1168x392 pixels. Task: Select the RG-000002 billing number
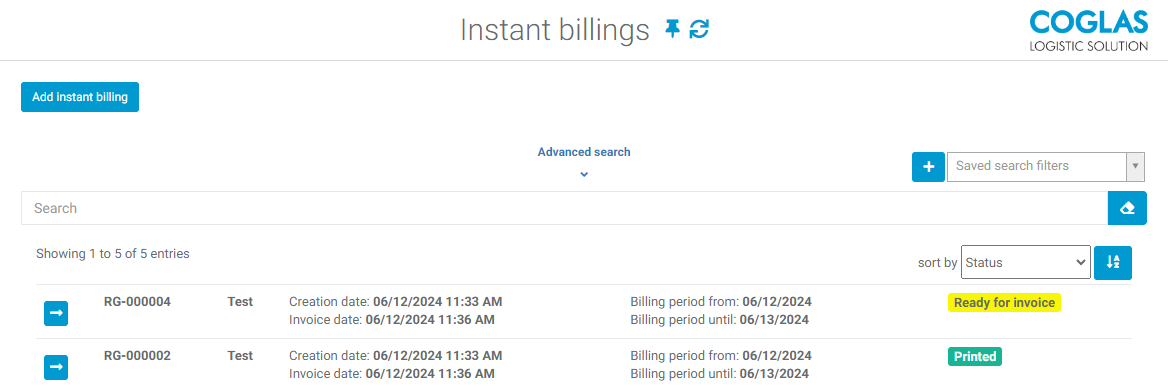tap(138, 355)
